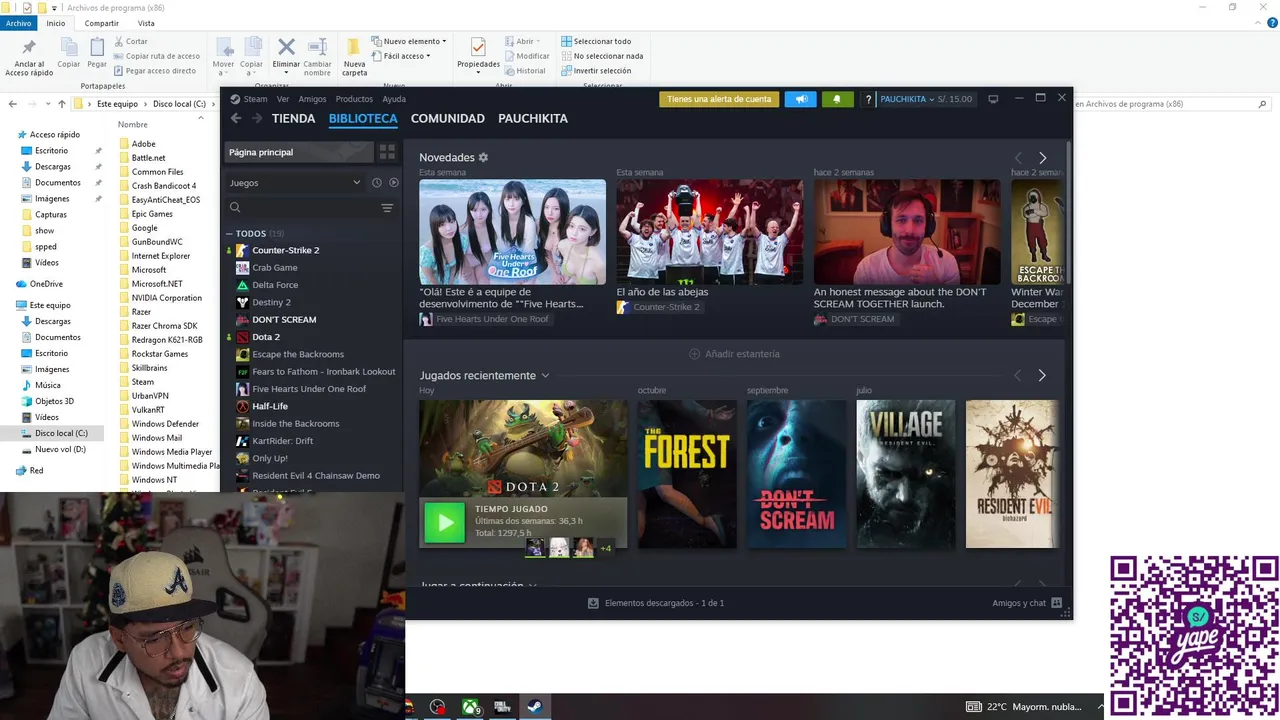Open the collections grid view icon
This screenshot has height=720, width=1280.
(387, 152)
